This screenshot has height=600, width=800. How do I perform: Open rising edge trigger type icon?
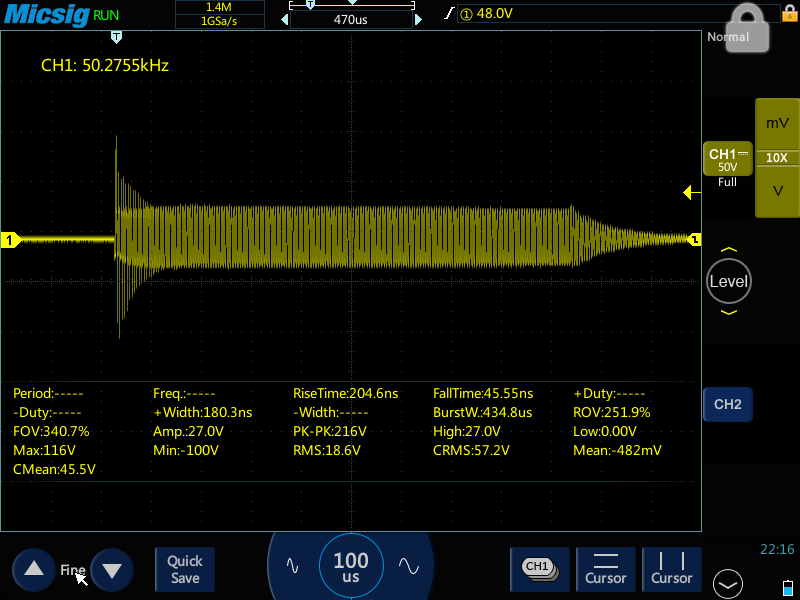(448, 13)
